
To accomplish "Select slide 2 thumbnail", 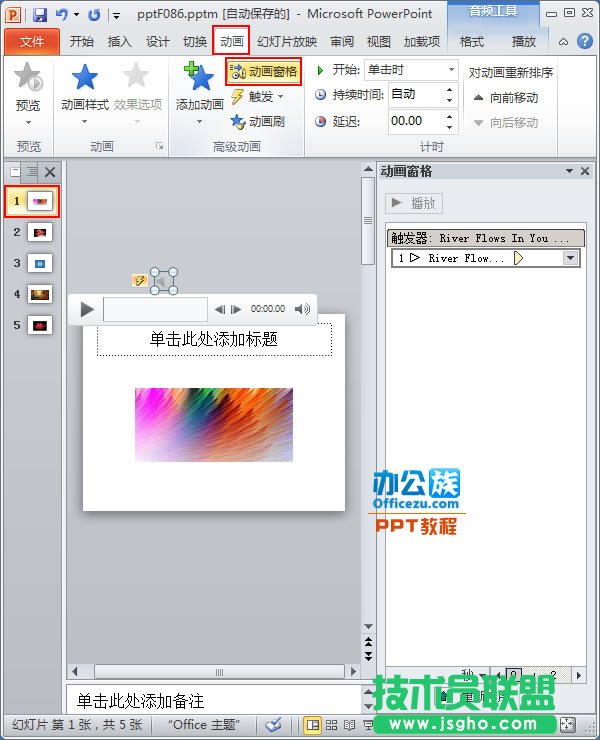I will pyautogui.click(x=40, y=232).
